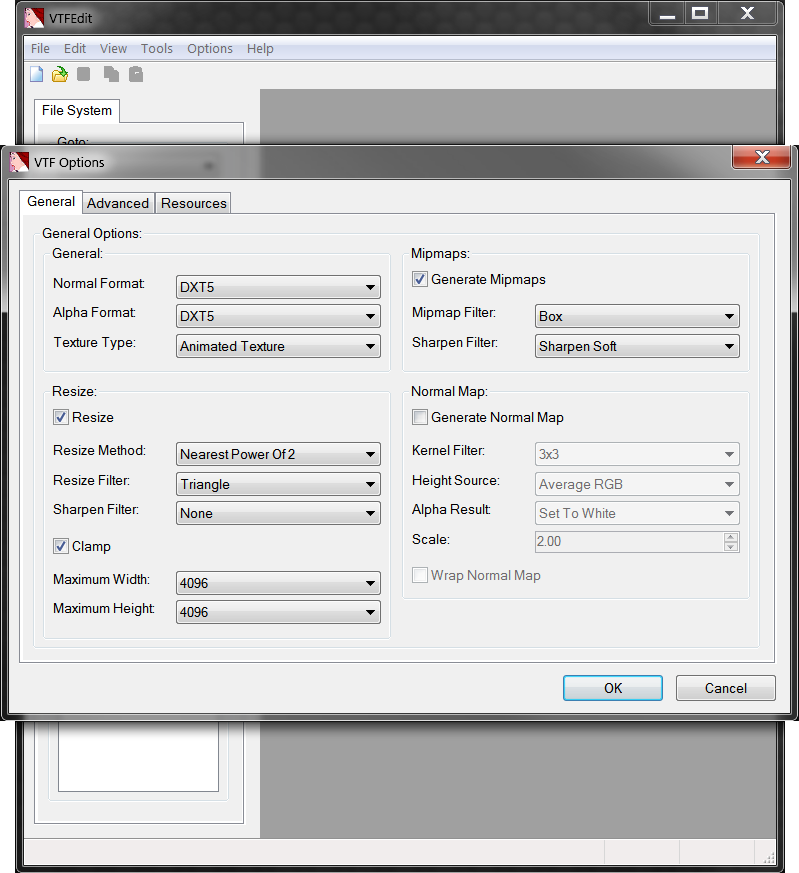Open the Mipmap Filter dropdown

(x=637, y=316)
